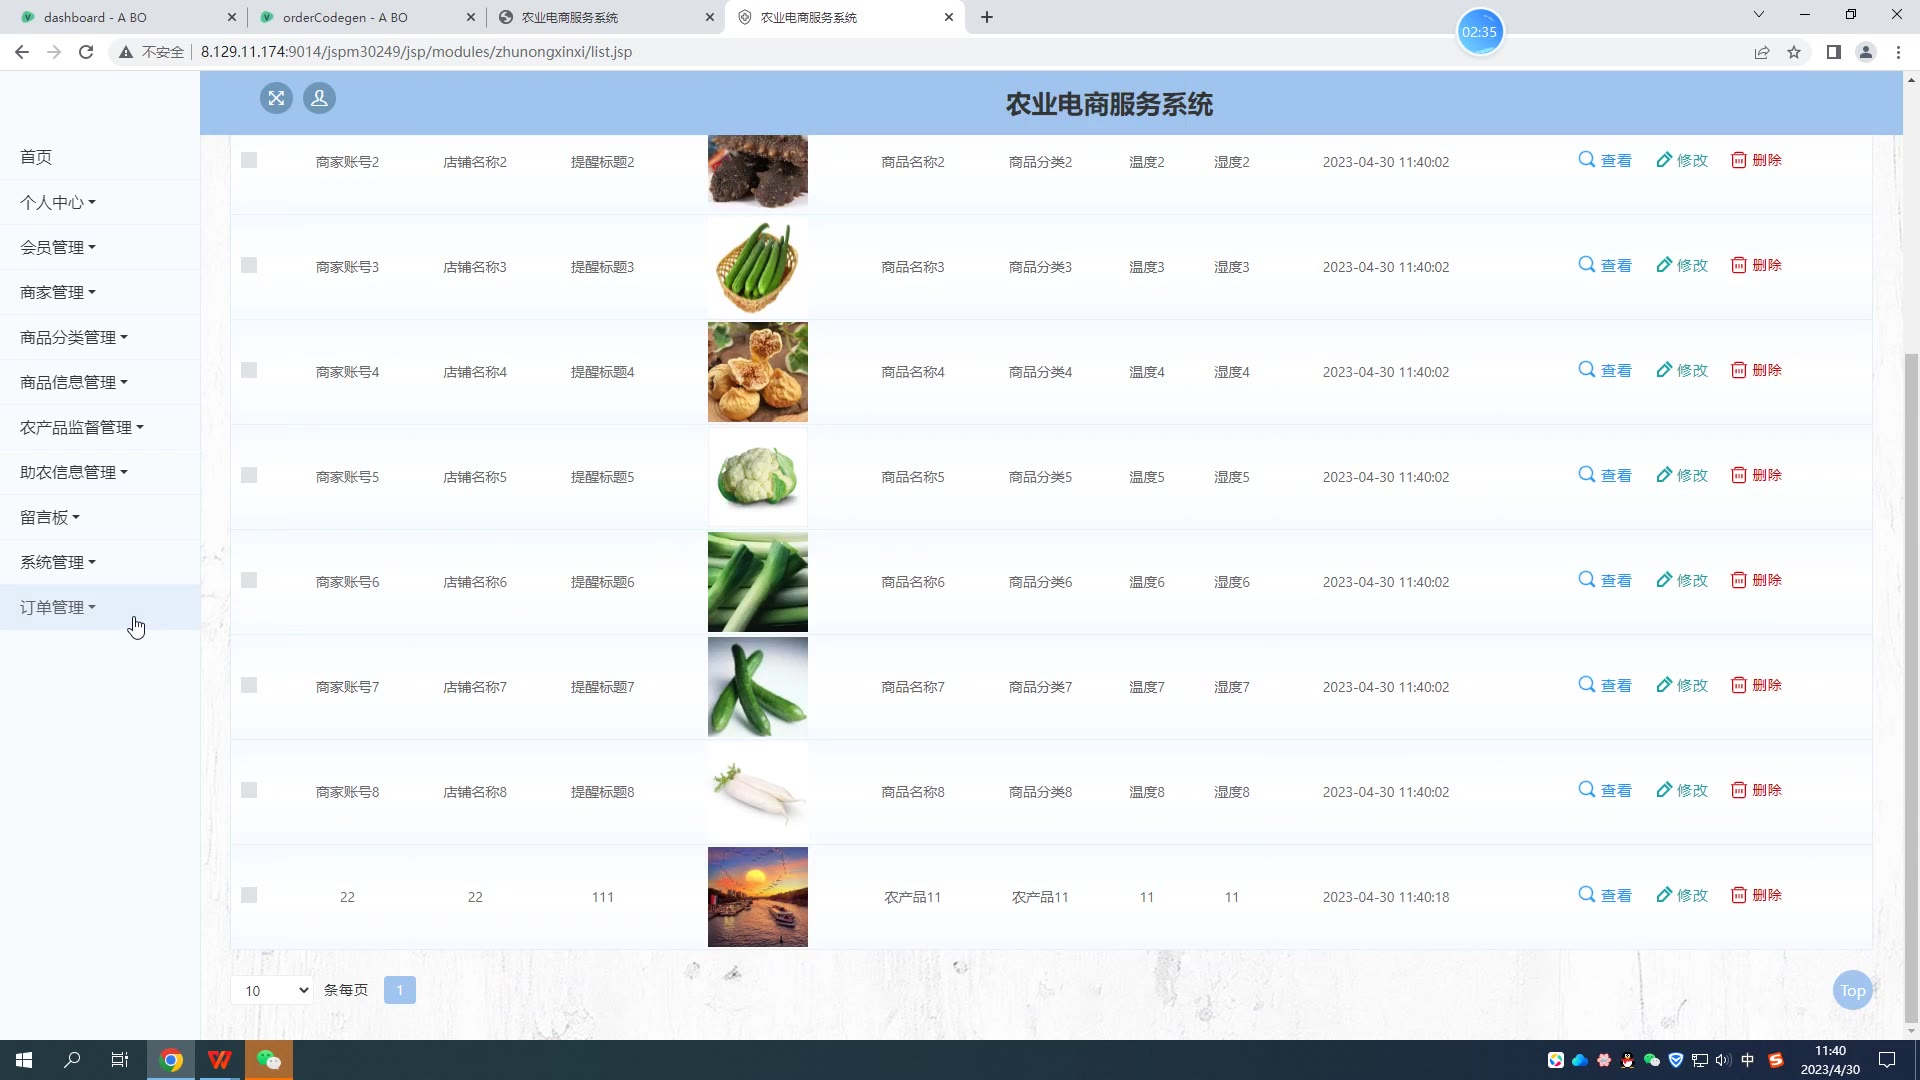Click the delete trash icon for 商家账号7 row
Viewport: 1920px width, 1080px height.
click(x=1739, y=685)
